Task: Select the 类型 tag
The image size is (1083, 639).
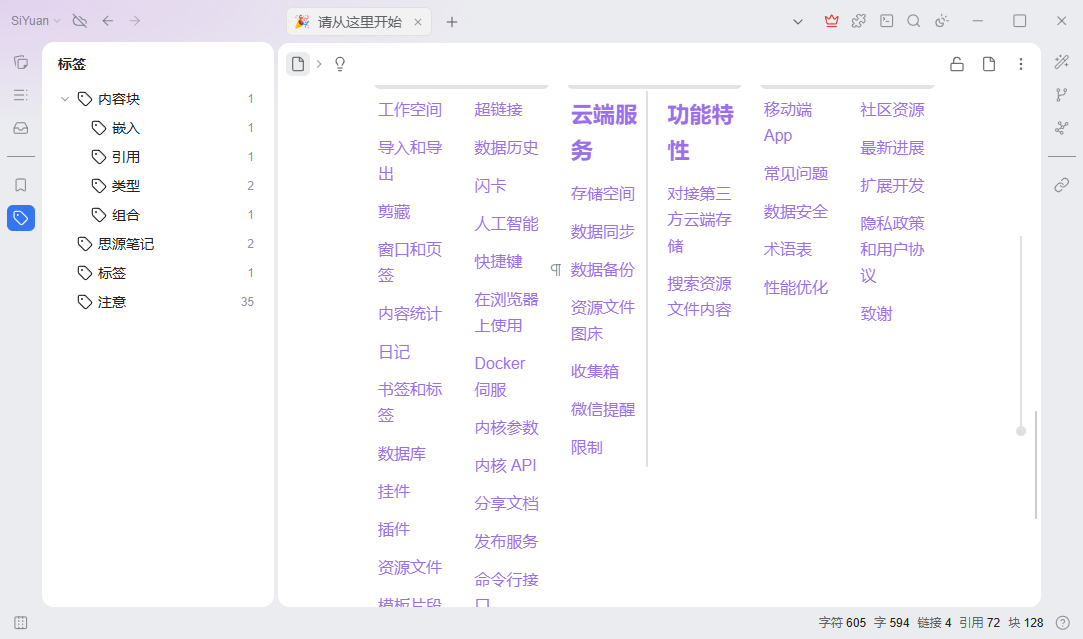Action: pos(158,186)
